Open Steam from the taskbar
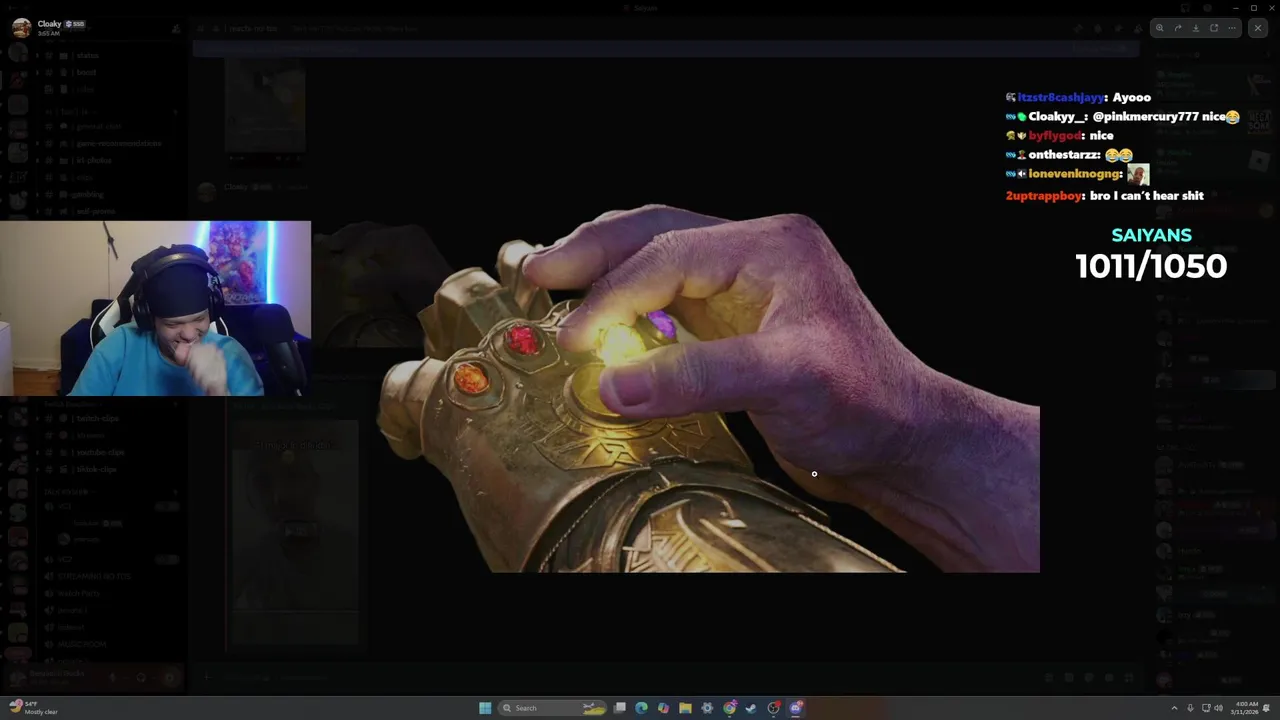Viewport: 1280px width, 720px height. click(x=751, y=708)
